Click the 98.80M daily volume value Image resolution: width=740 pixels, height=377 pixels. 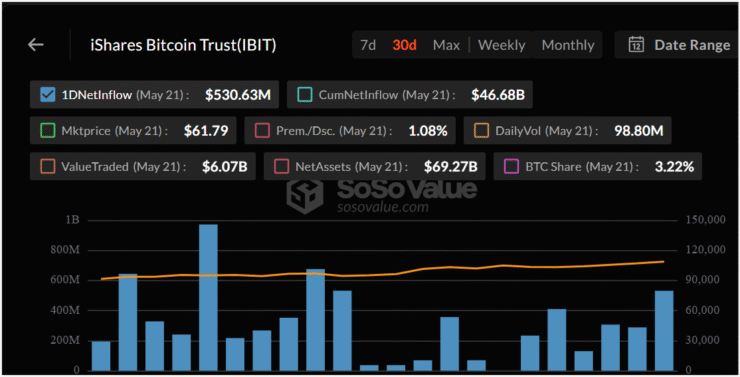tap(639, 131)
